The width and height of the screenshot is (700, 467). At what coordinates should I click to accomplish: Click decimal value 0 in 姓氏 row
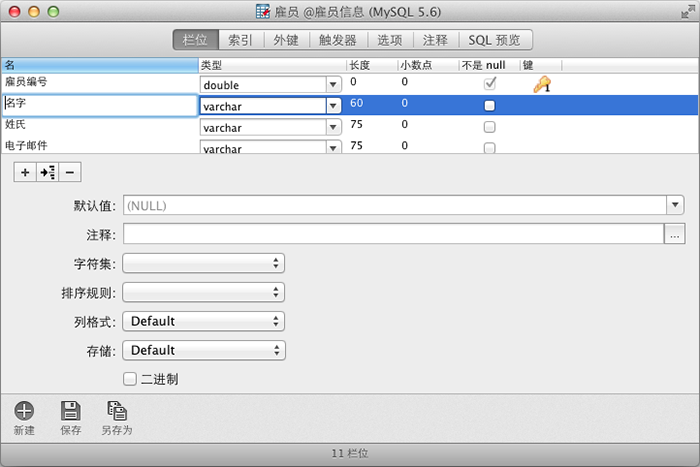[x=404, y=124]
